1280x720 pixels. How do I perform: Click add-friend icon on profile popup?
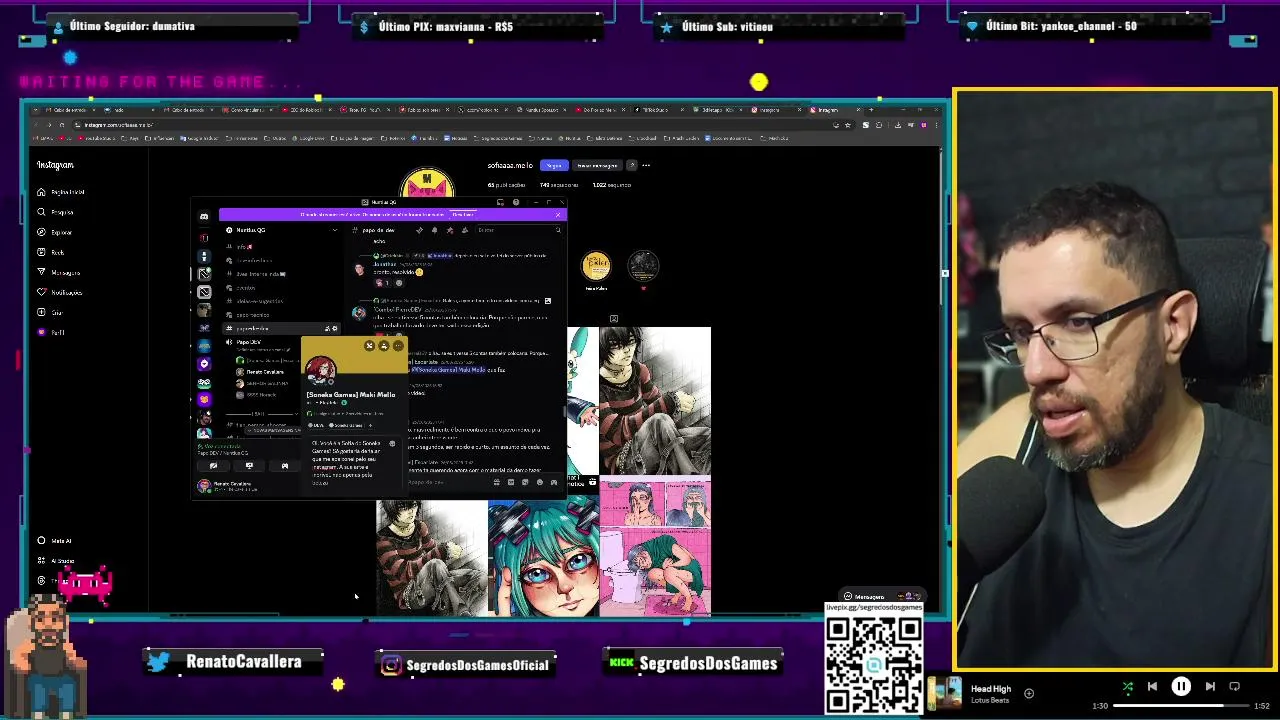click(x=384, y=346)
